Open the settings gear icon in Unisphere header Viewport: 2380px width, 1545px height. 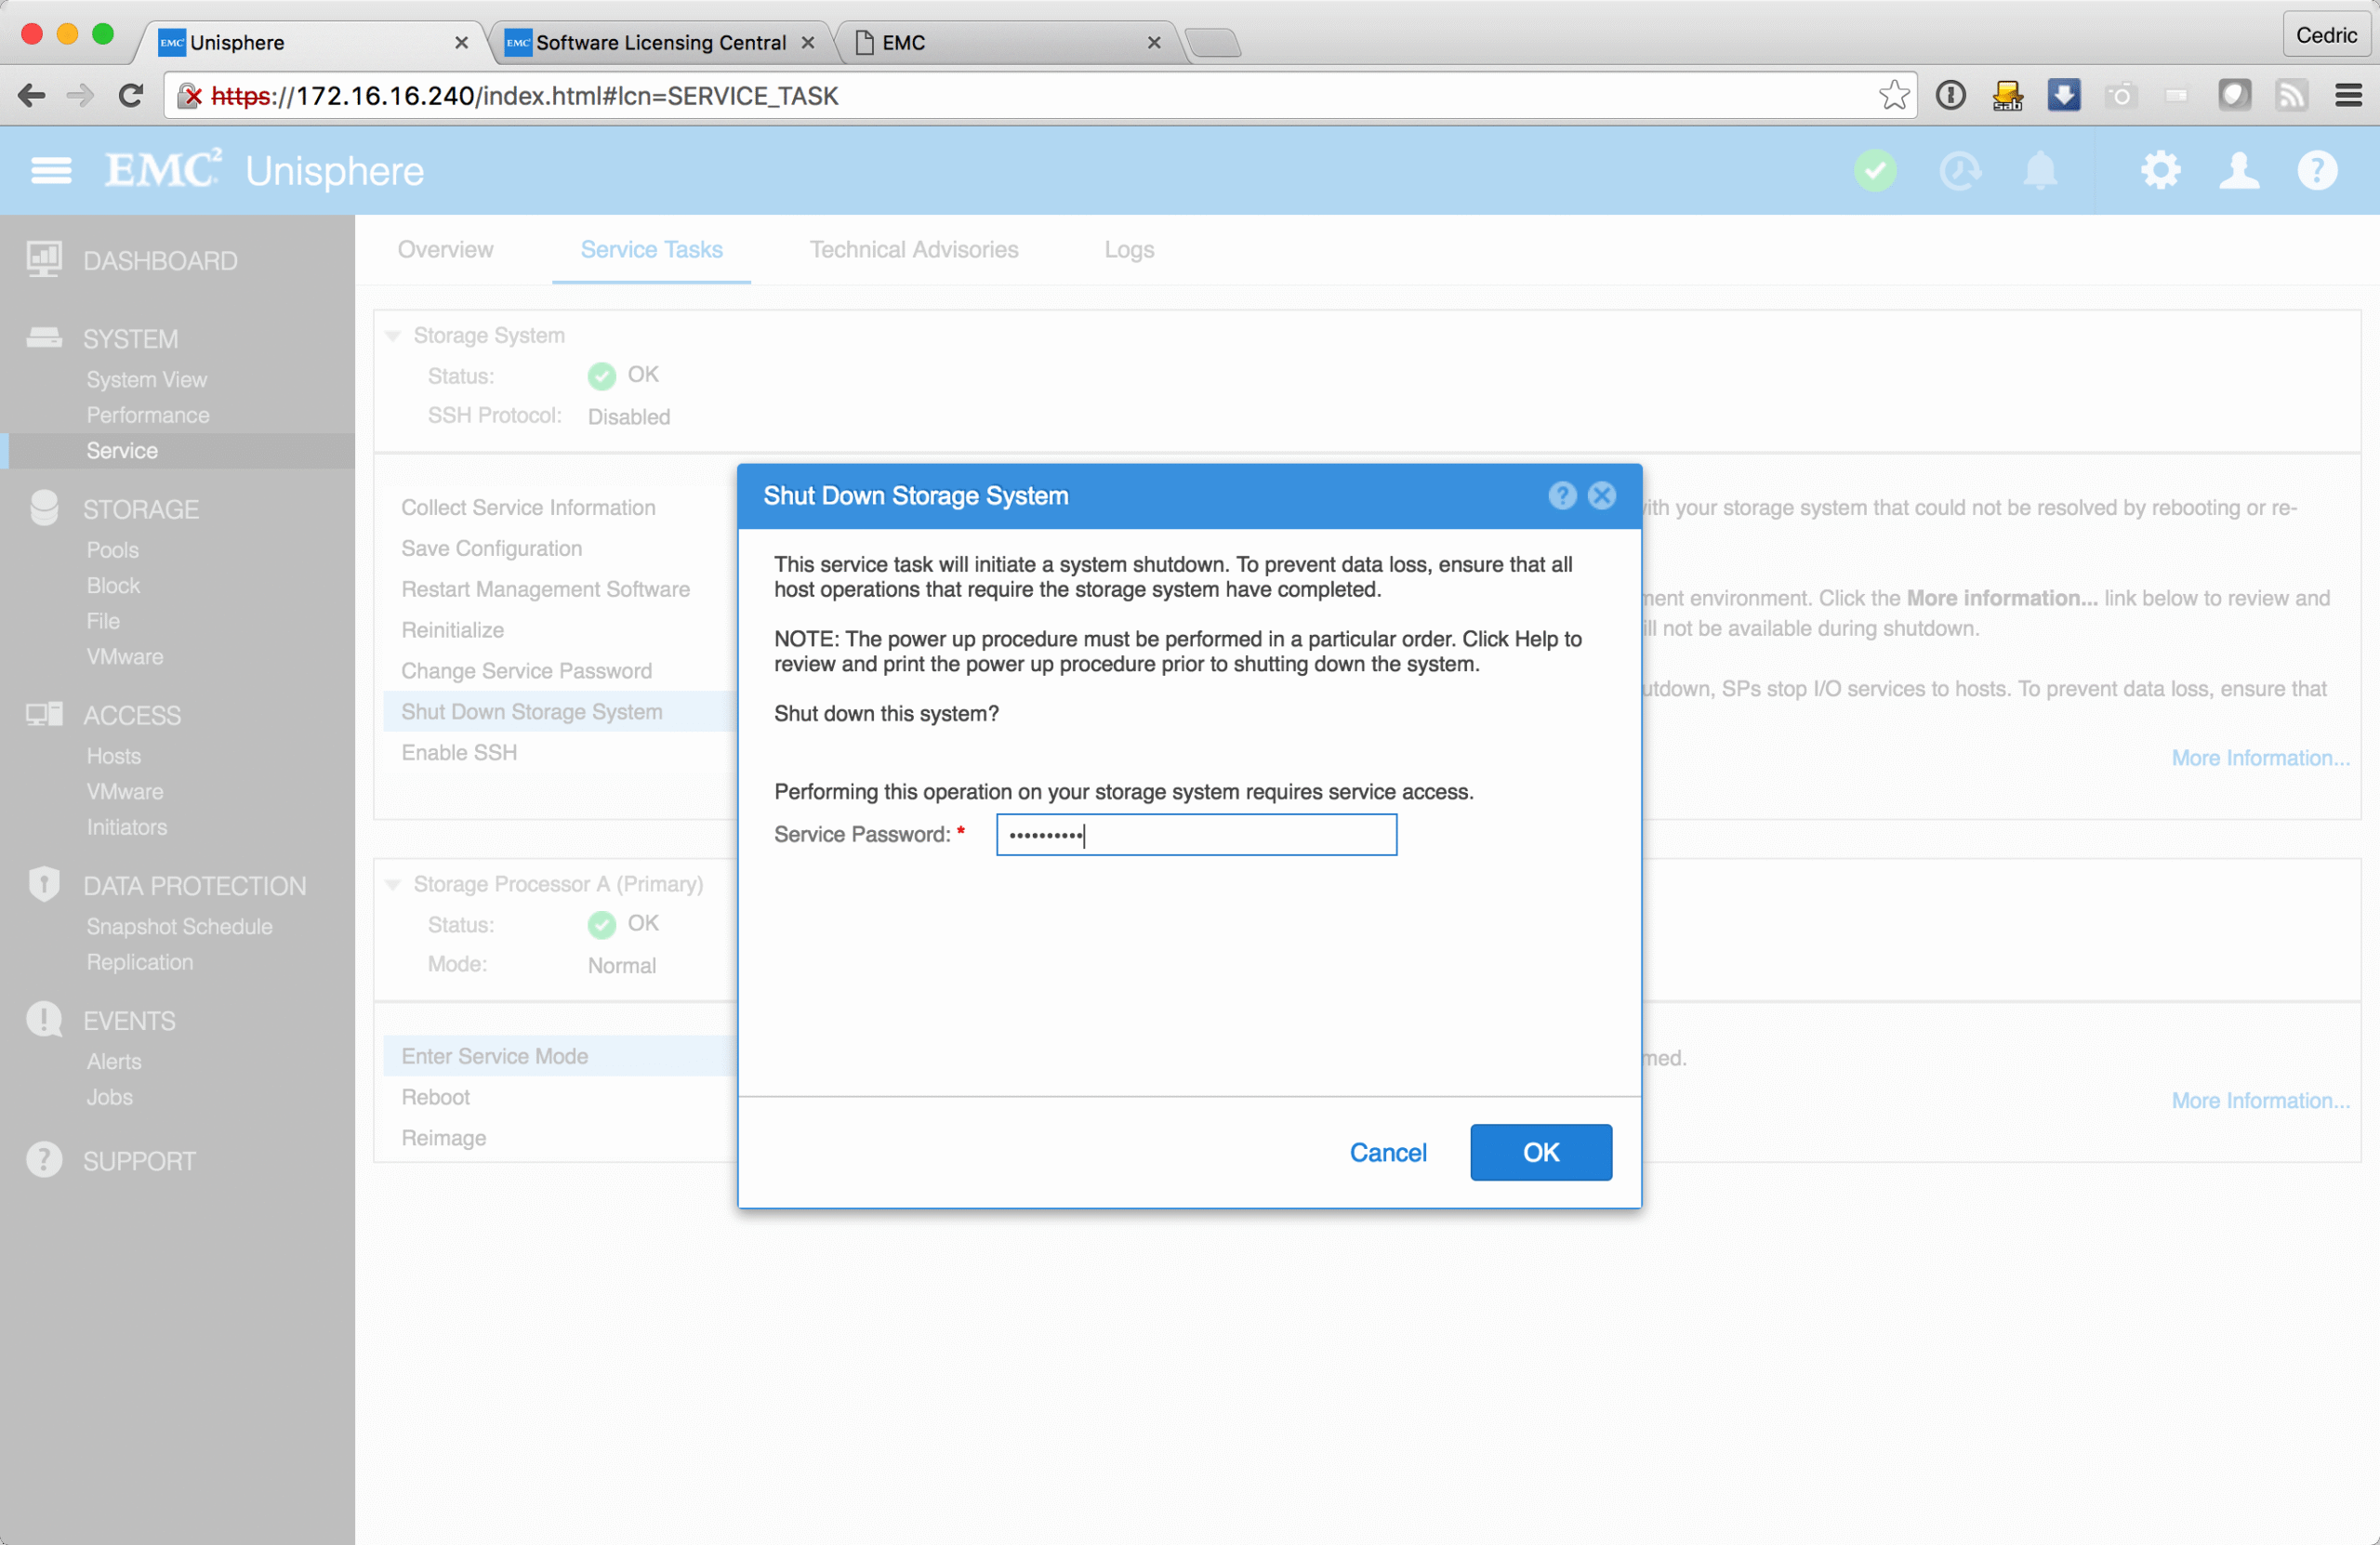point(2159,171)
